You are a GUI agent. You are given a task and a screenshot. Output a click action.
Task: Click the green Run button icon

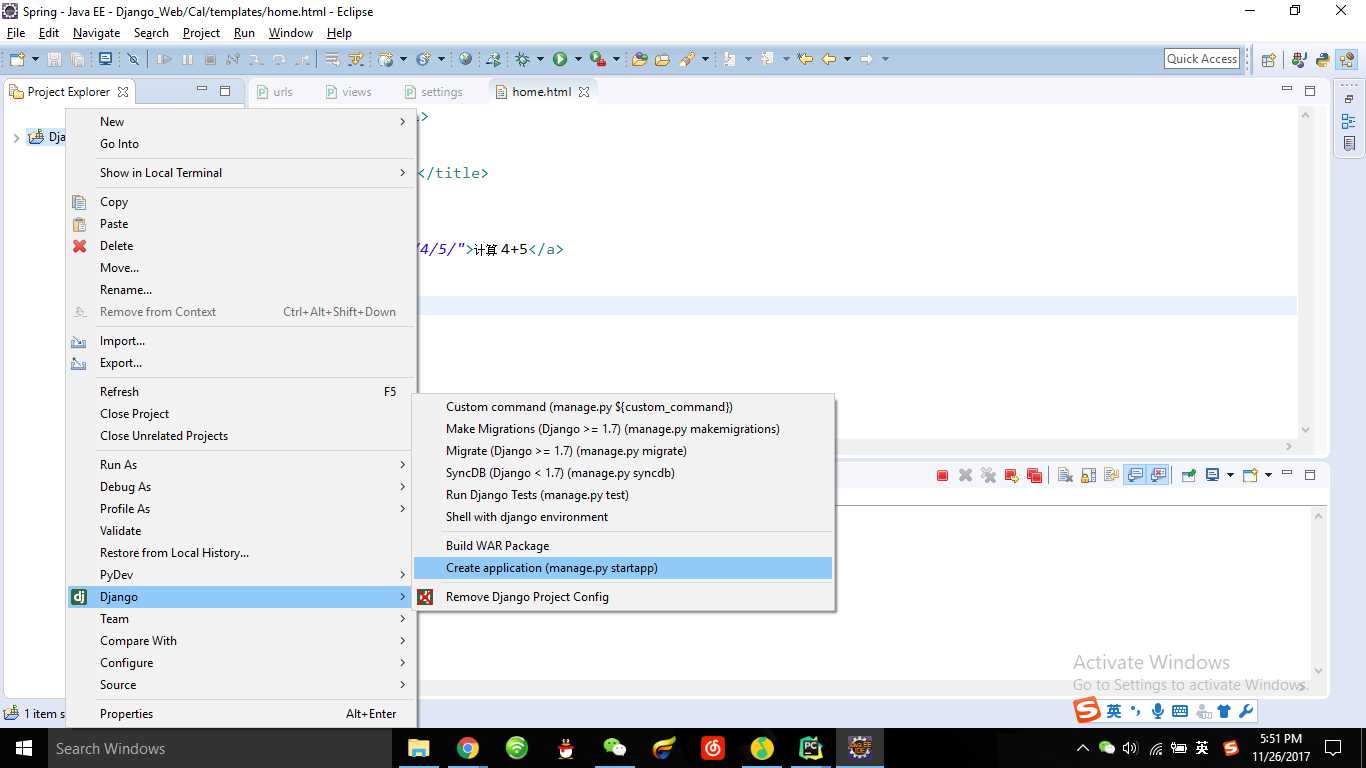click(x=560, y=59)
